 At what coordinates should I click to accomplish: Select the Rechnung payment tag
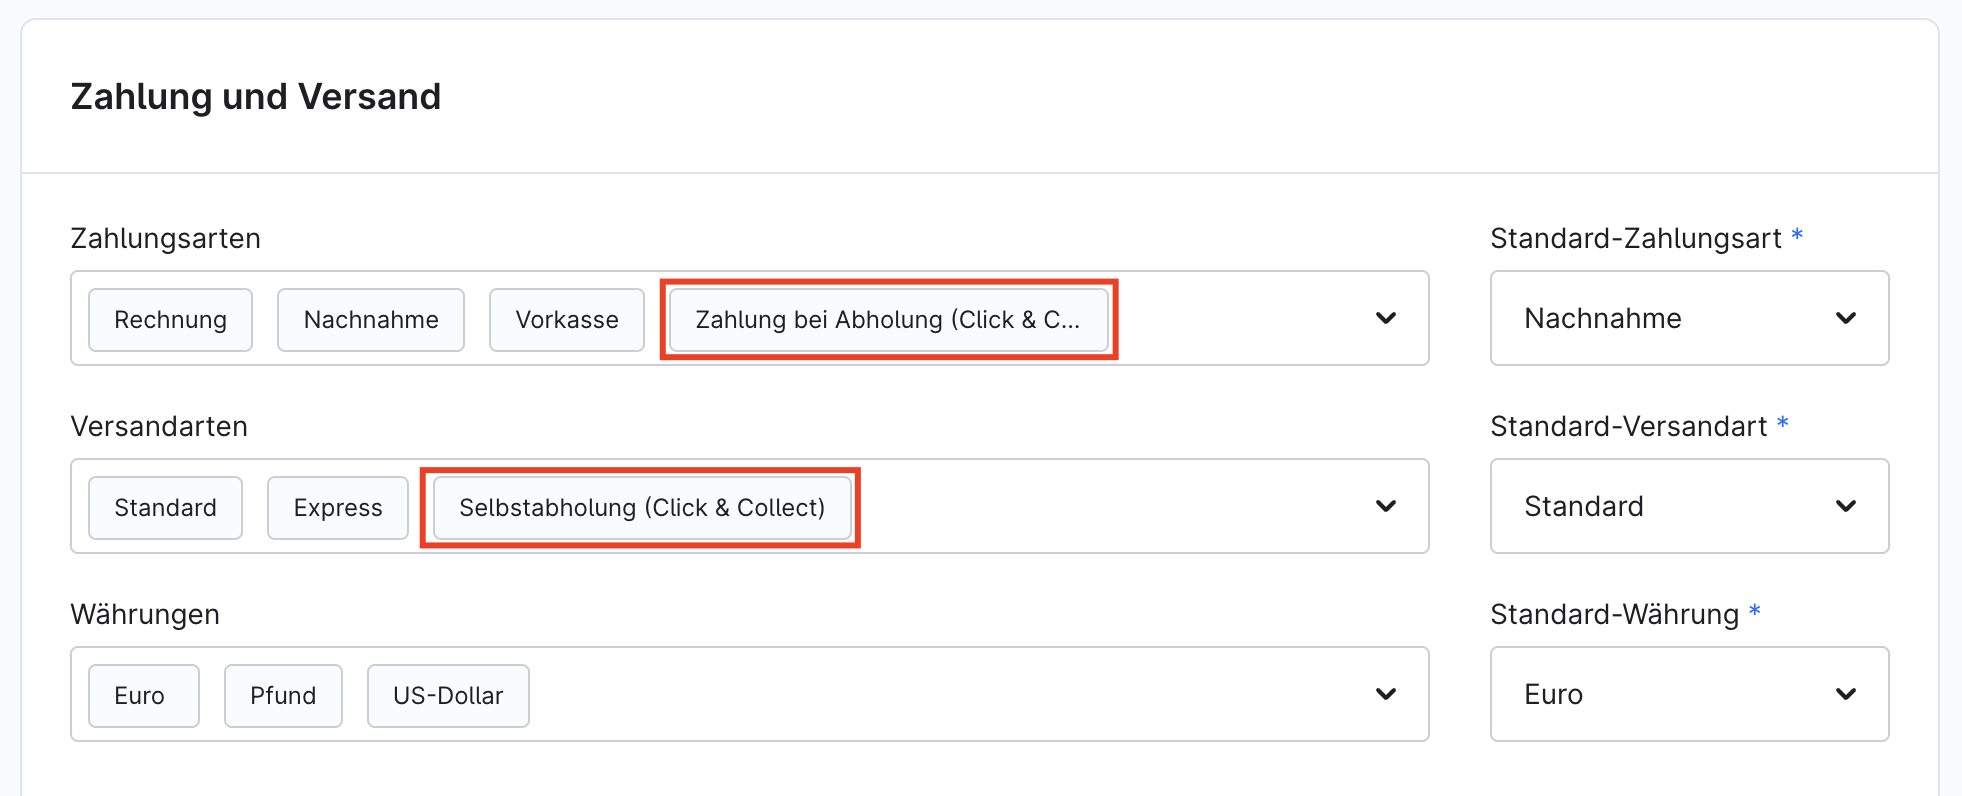pos(170,320)
